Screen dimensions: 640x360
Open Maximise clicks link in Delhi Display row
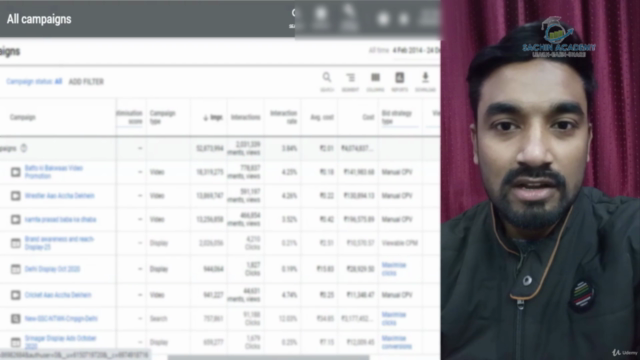tap(394, 269)
